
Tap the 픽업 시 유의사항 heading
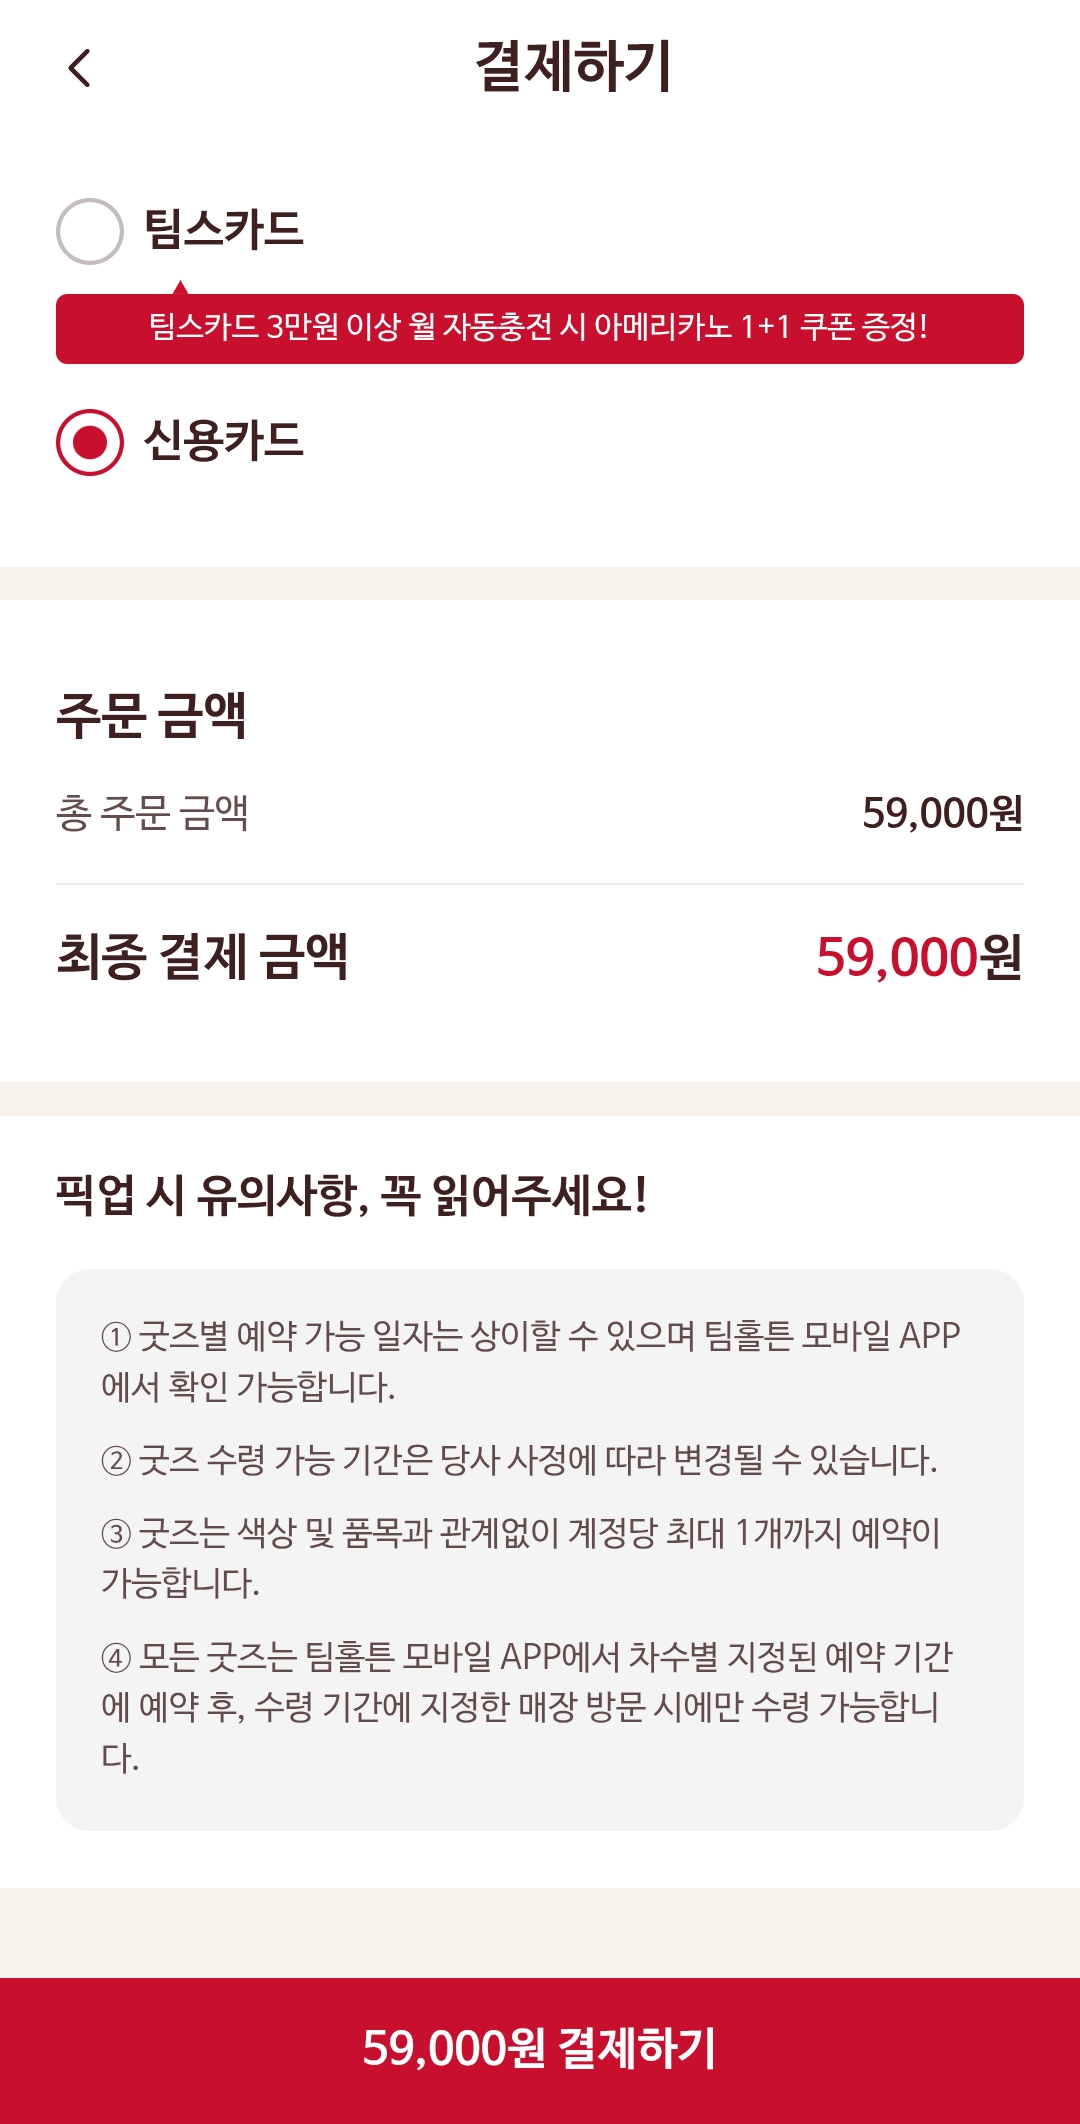click(351, 1195)
